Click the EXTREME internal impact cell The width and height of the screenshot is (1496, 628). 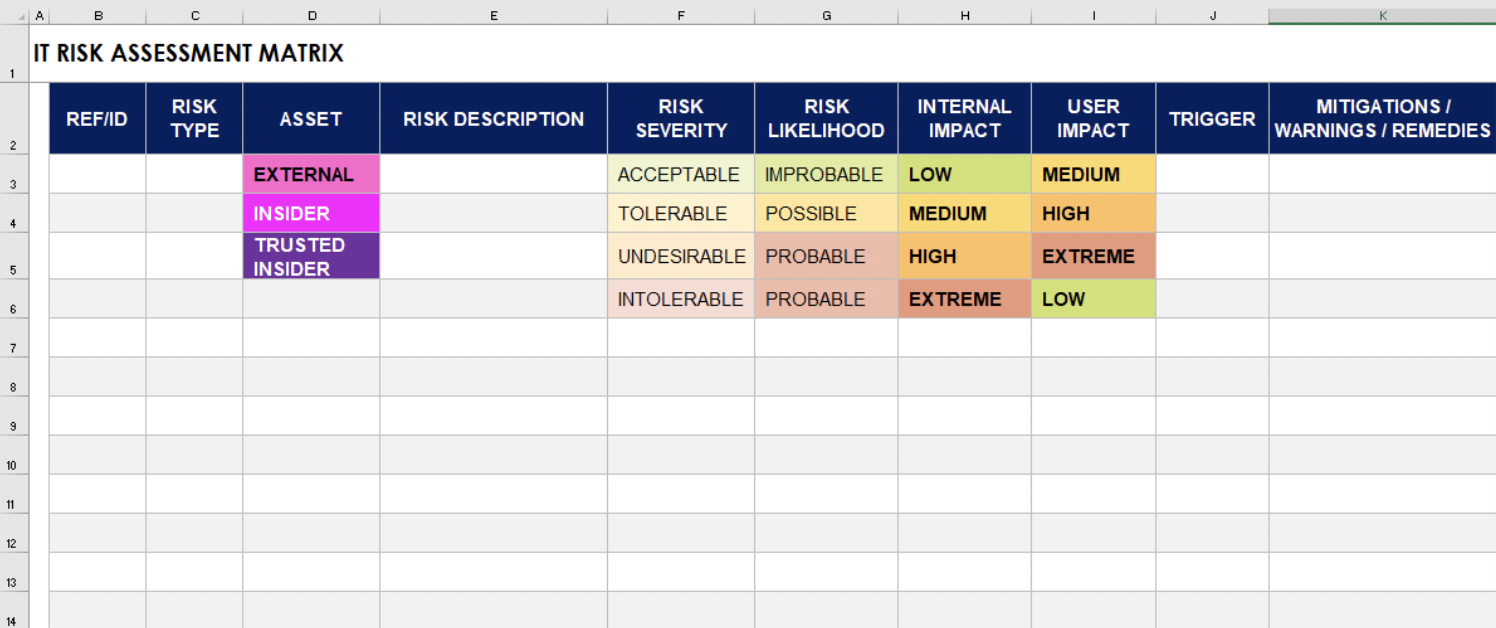click(964, 298)
